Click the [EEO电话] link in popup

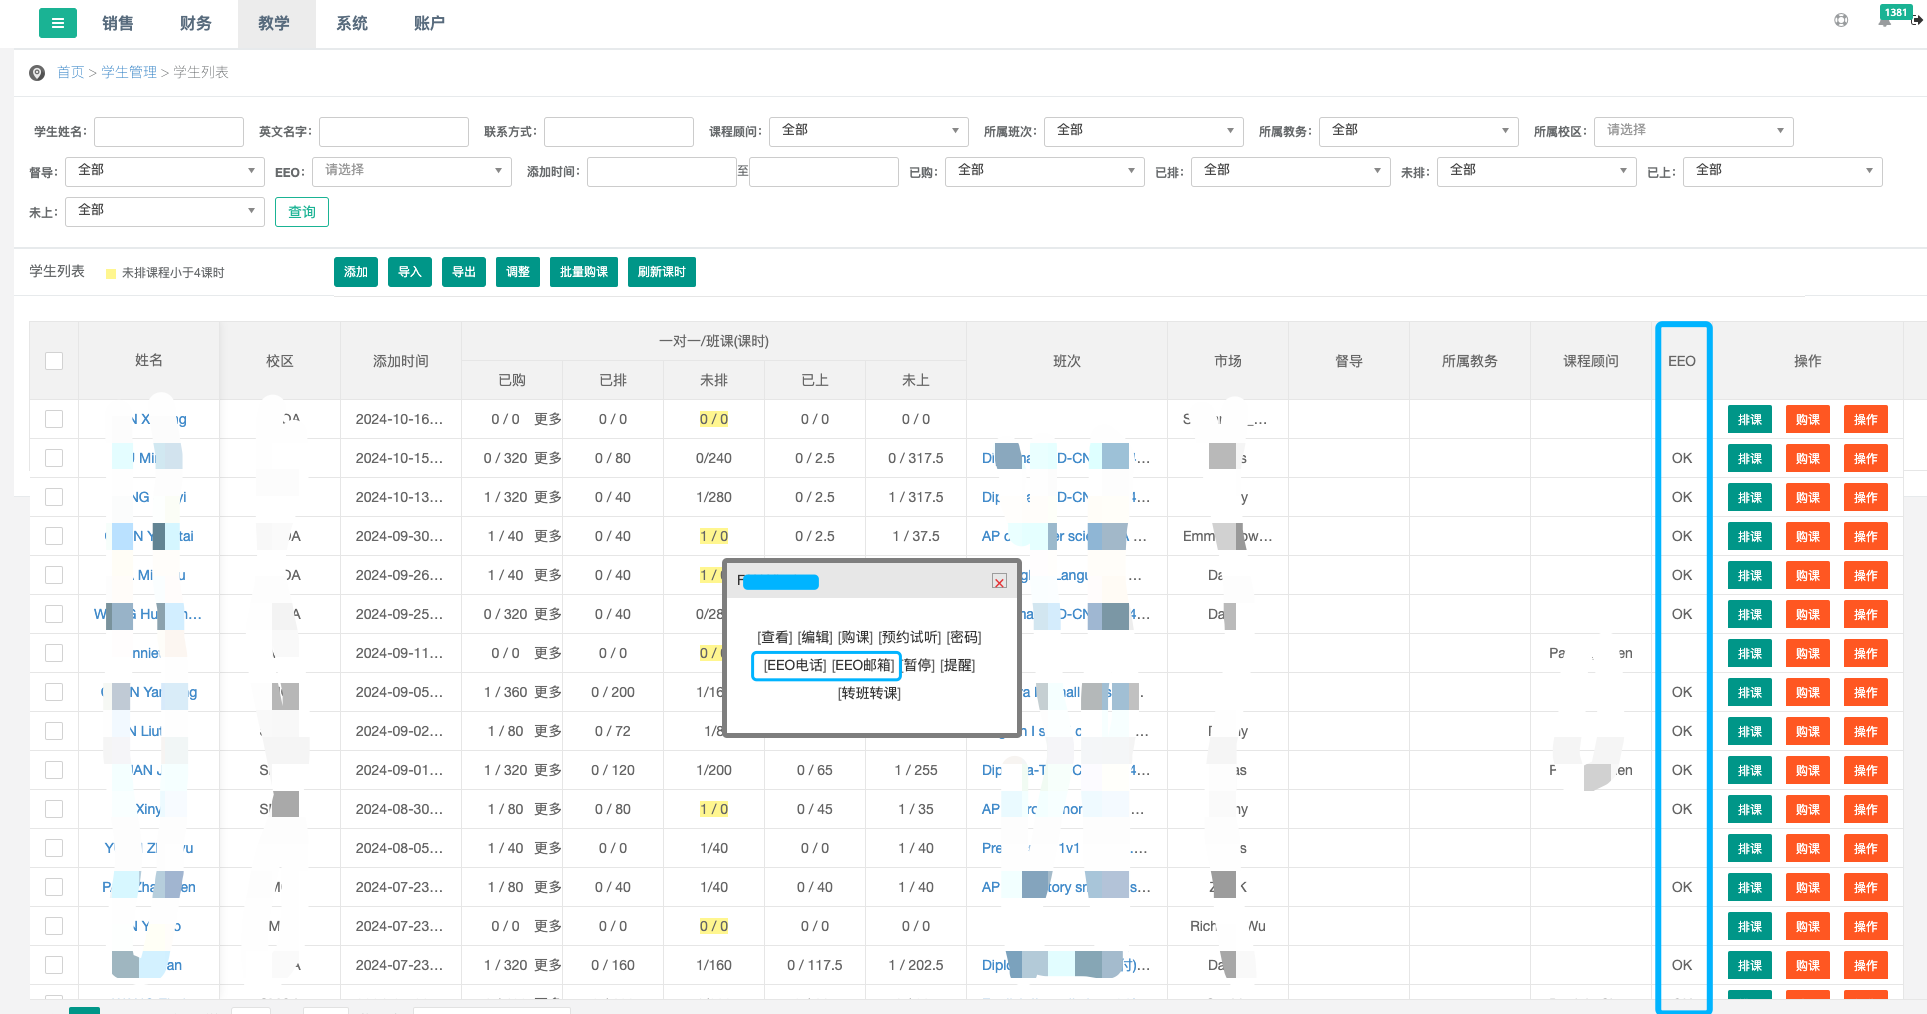794,665
